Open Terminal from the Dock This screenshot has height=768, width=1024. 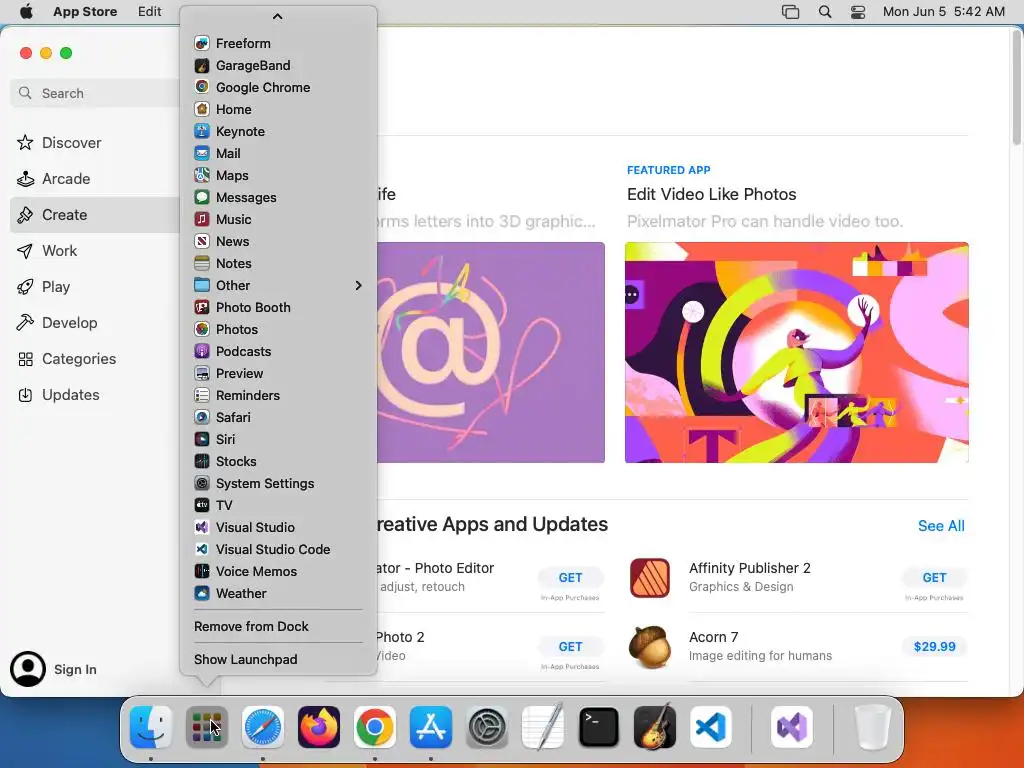pyautogui.click(x=599, y=727)
